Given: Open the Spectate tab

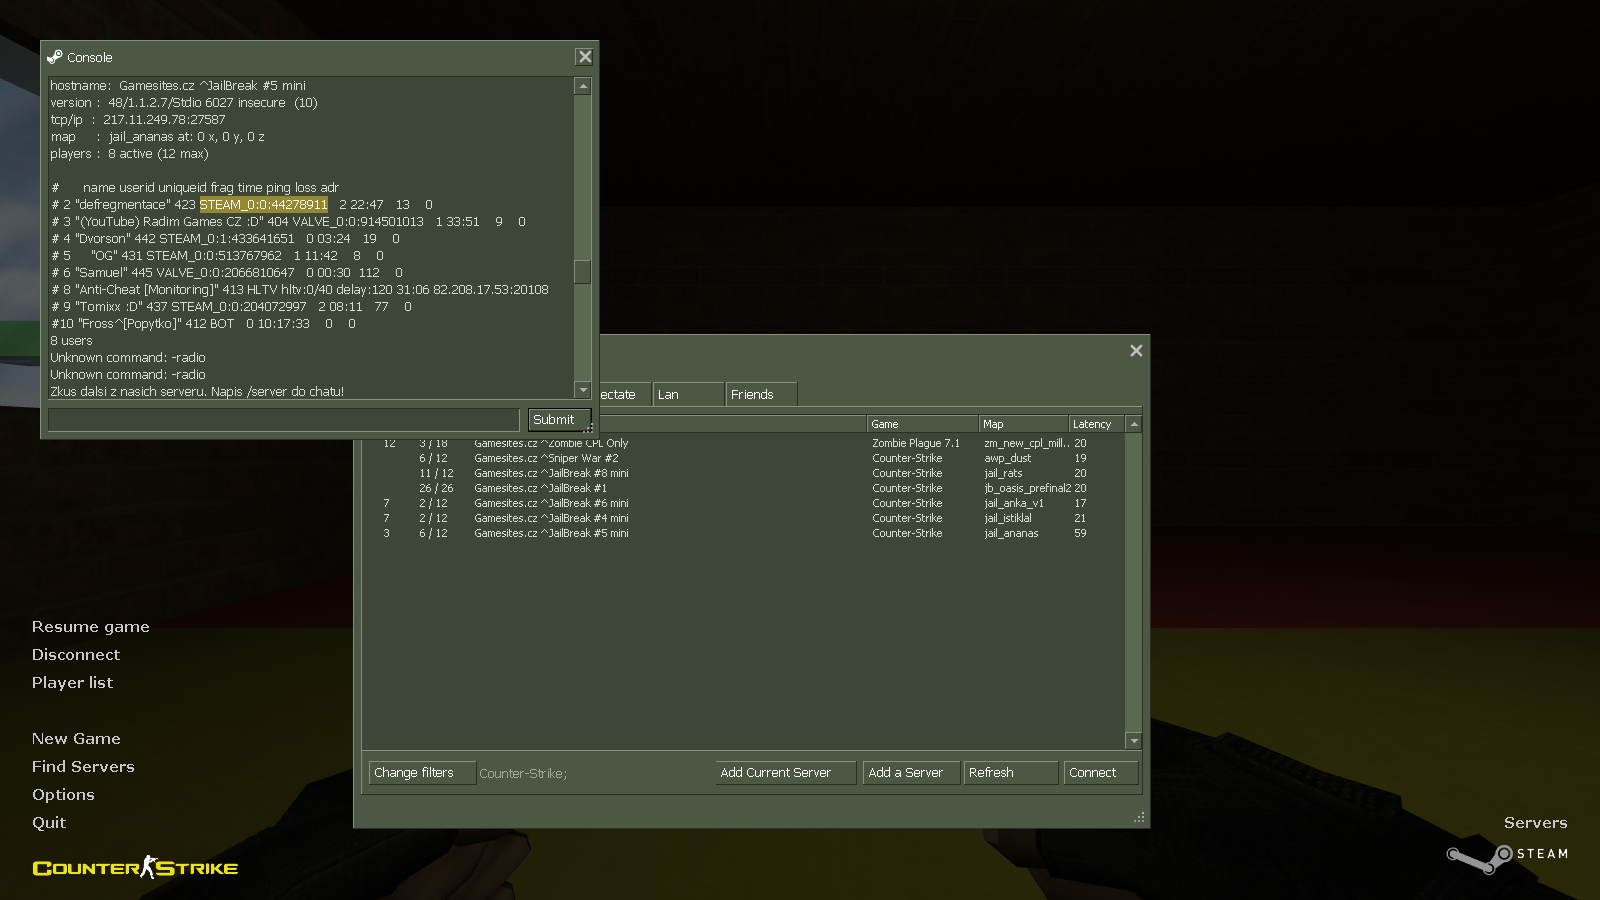Looking at the screenshot, I should [624, 394].
